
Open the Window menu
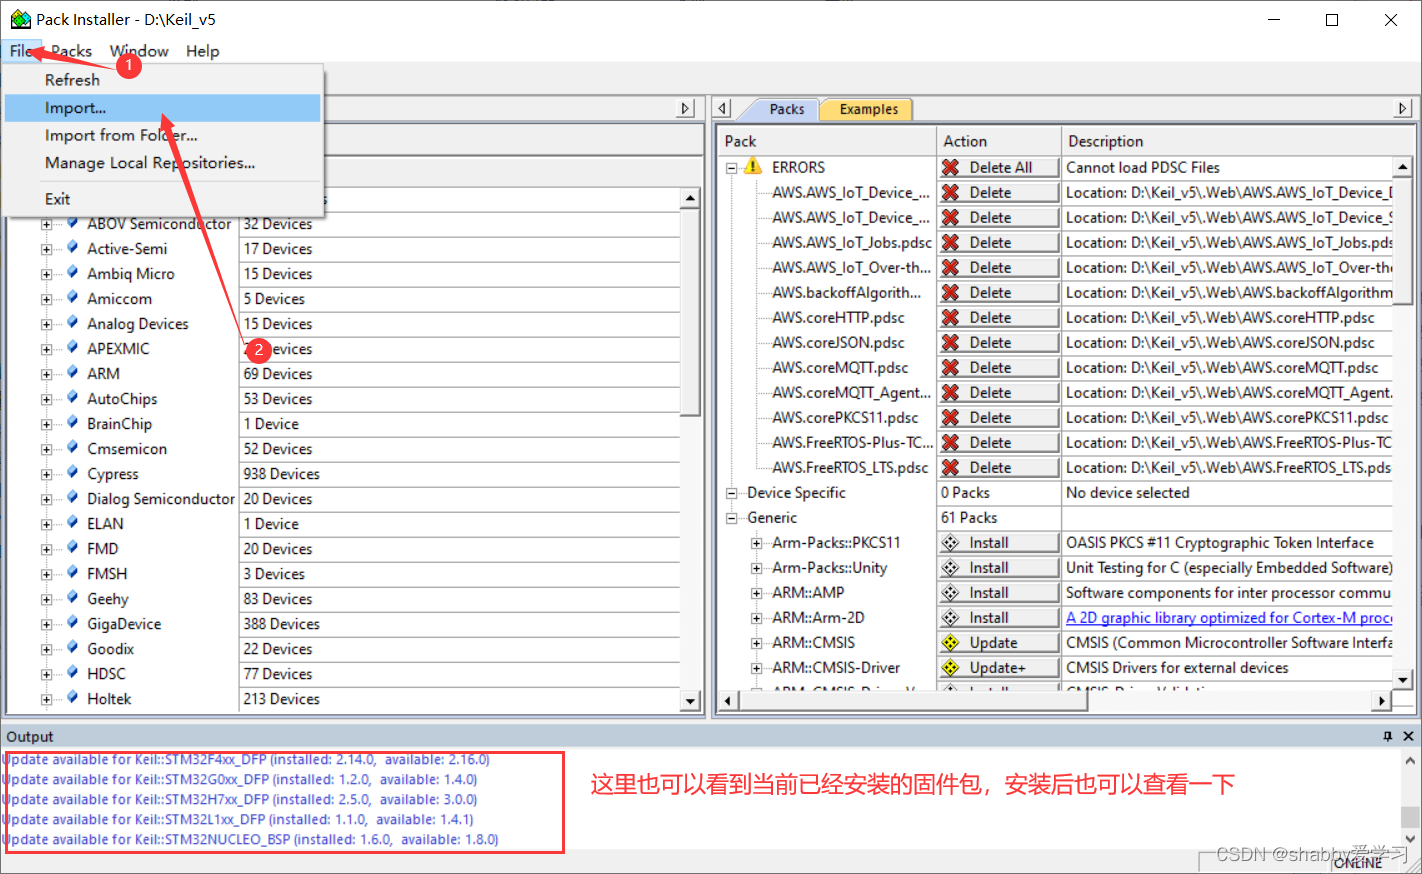pyautogui.click(x=139, y=51)
